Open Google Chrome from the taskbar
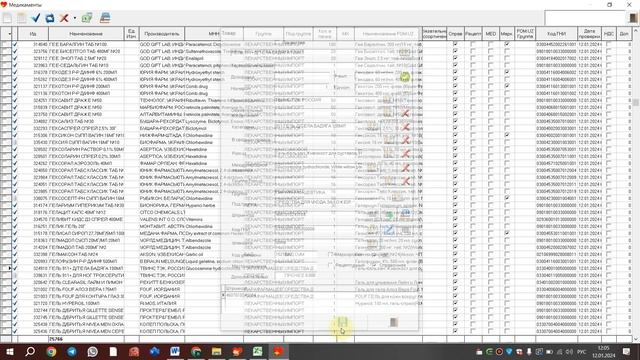Viewport: 640px width, 360px height. click(51, 351)
